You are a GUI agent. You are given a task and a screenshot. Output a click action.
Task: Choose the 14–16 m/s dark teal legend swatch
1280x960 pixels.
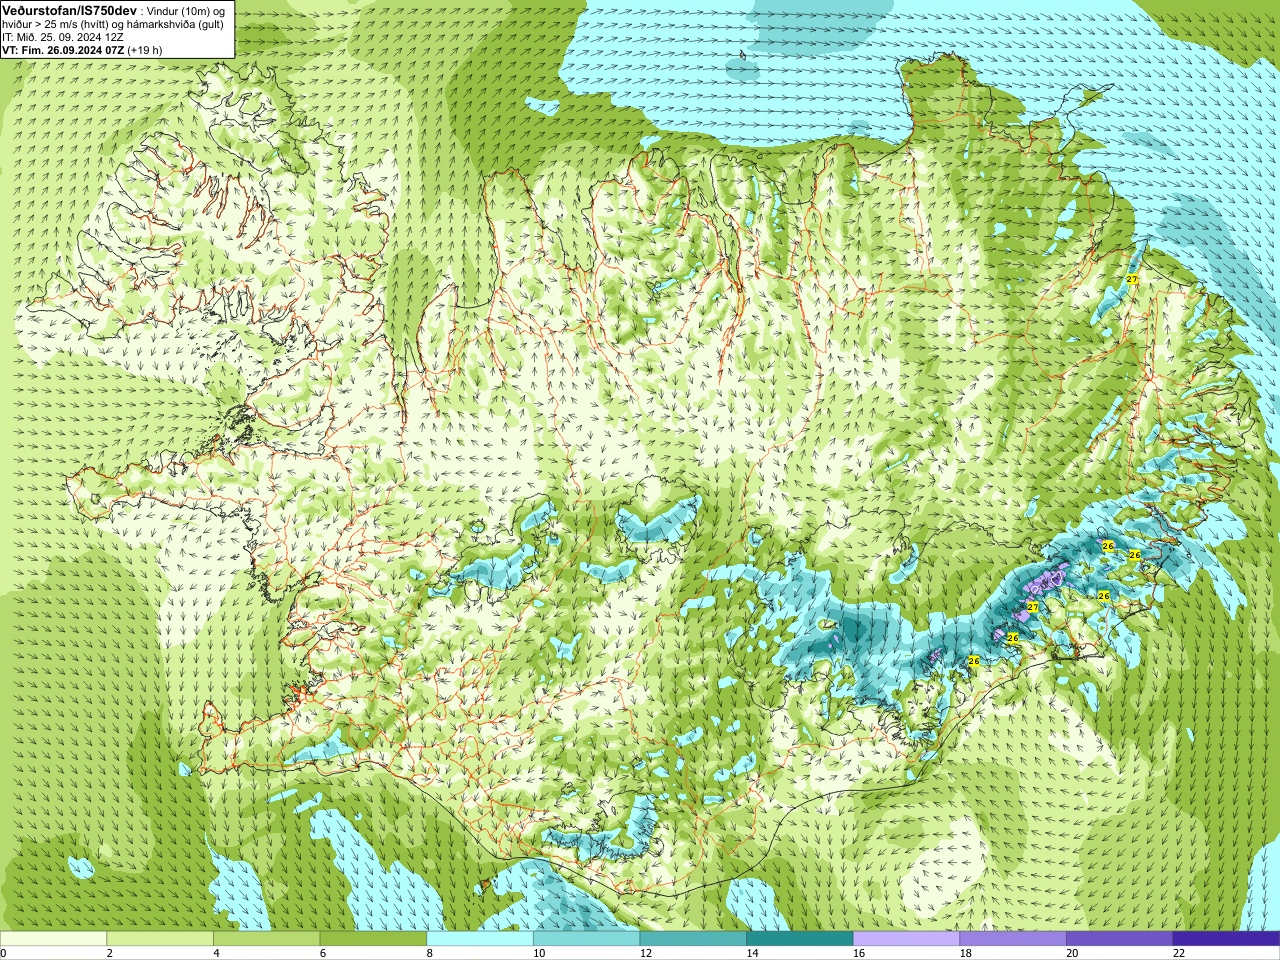(800, 939)
